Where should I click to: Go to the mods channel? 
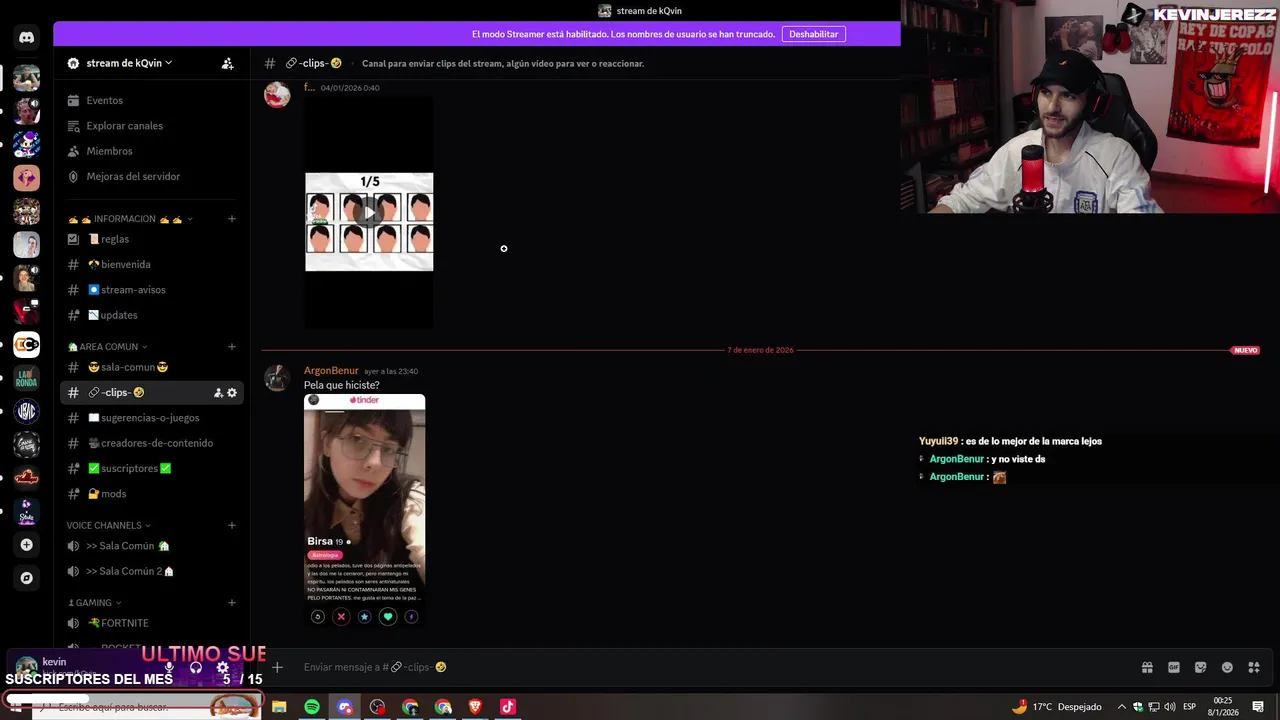pyautogui.click(x=152, y=494)
